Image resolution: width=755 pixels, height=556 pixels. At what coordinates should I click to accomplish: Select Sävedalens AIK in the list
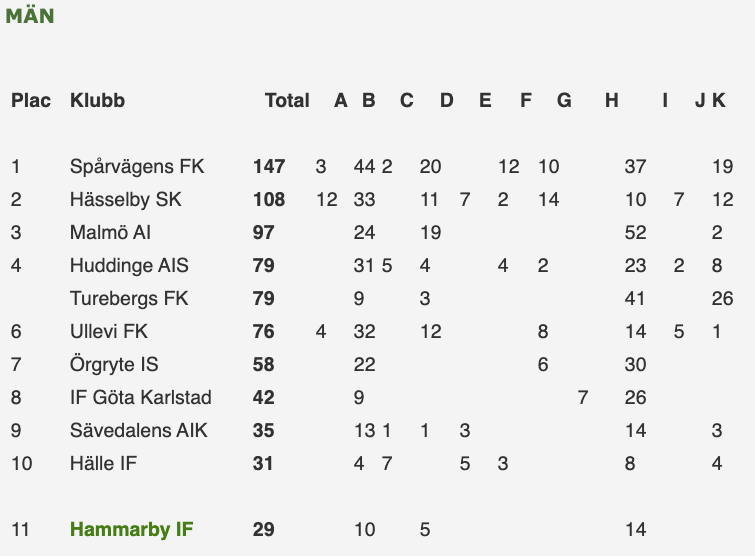[137, 431]
